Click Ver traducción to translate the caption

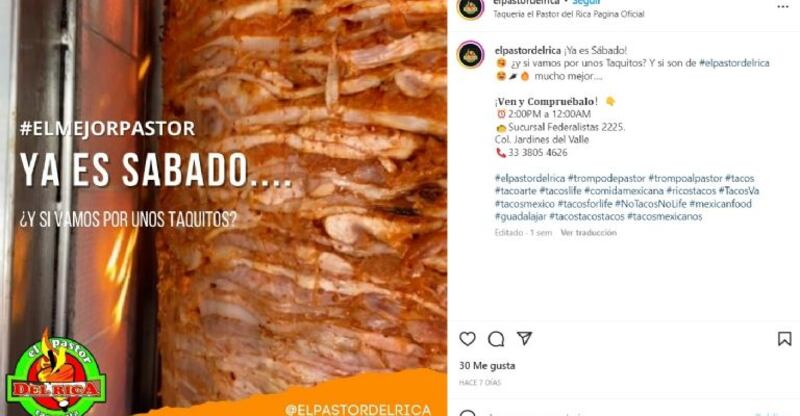pos(588,233)
